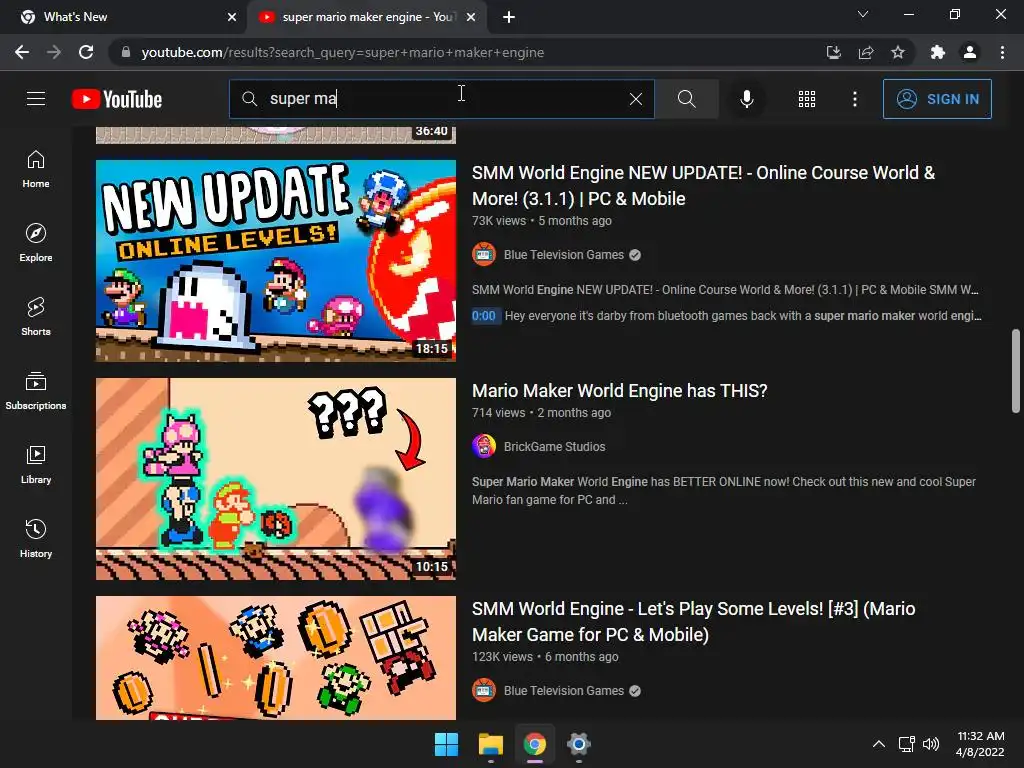The height and width of the screenshot is (768, 1024).
Task: Open the tab search chevron
Action: pos(863,14)
